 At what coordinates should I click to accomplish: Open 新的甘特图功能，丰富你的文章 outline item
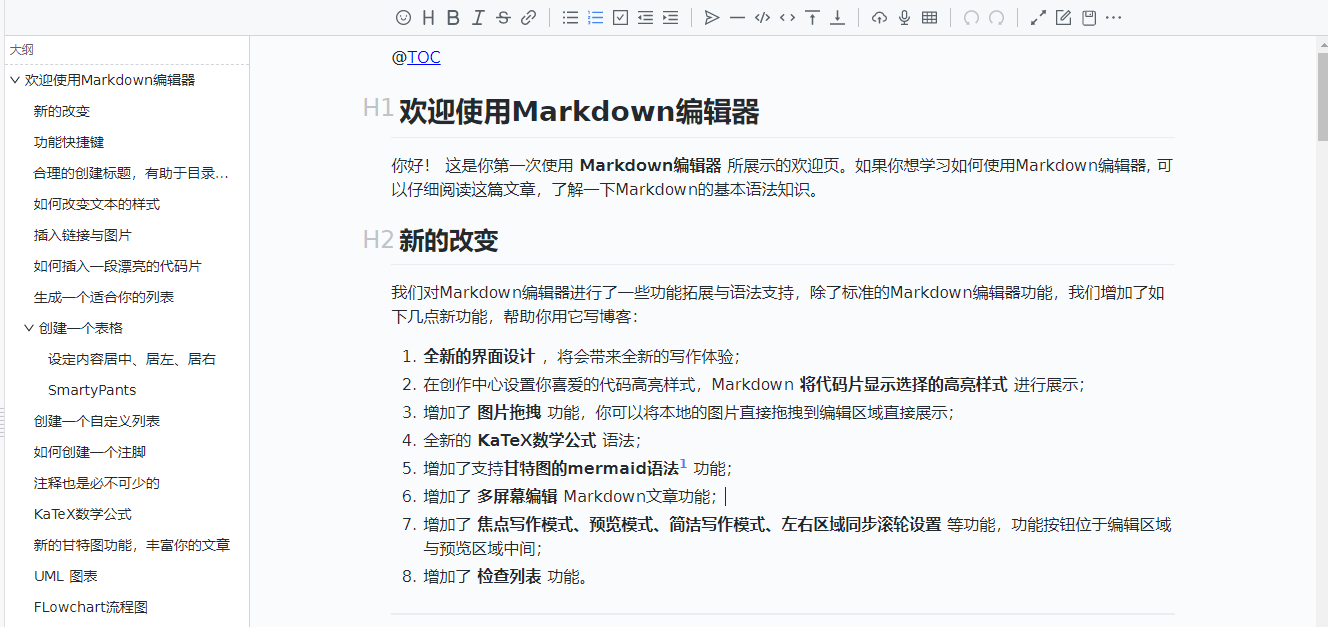(x=132, y=545)
